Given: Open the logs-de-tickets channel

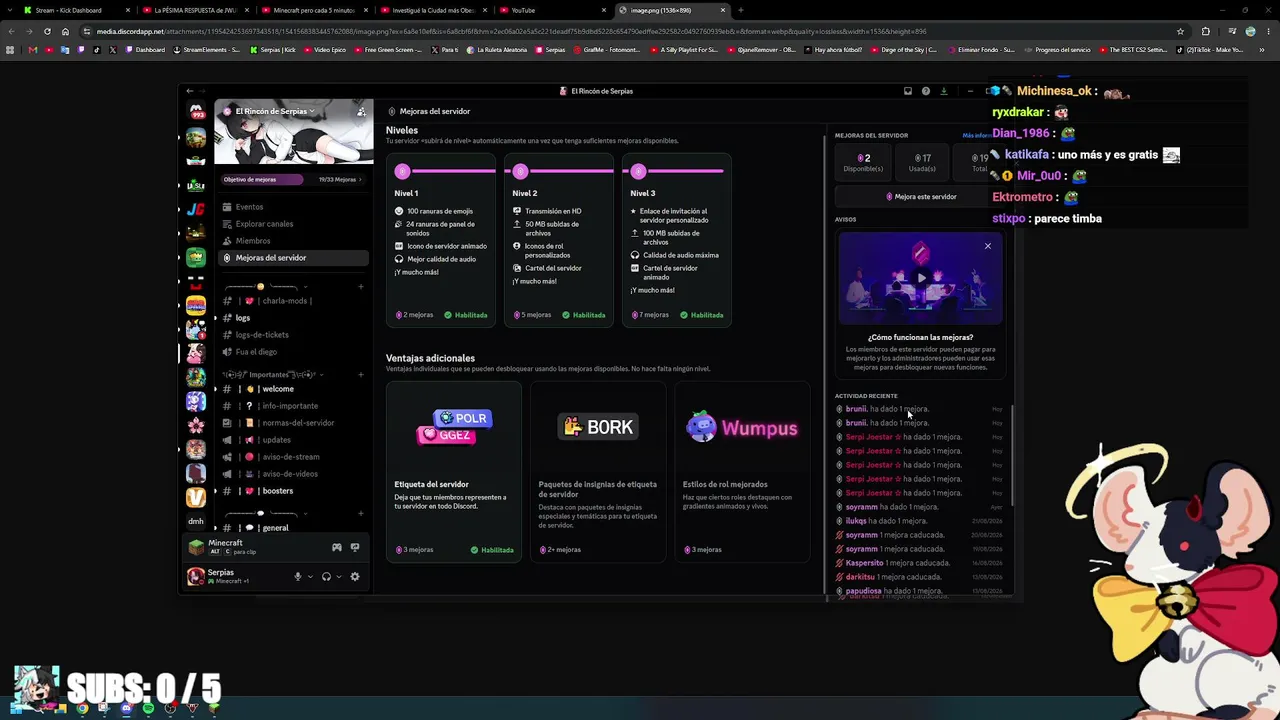Looking at the screenshot, I should [x=293, y=335].
